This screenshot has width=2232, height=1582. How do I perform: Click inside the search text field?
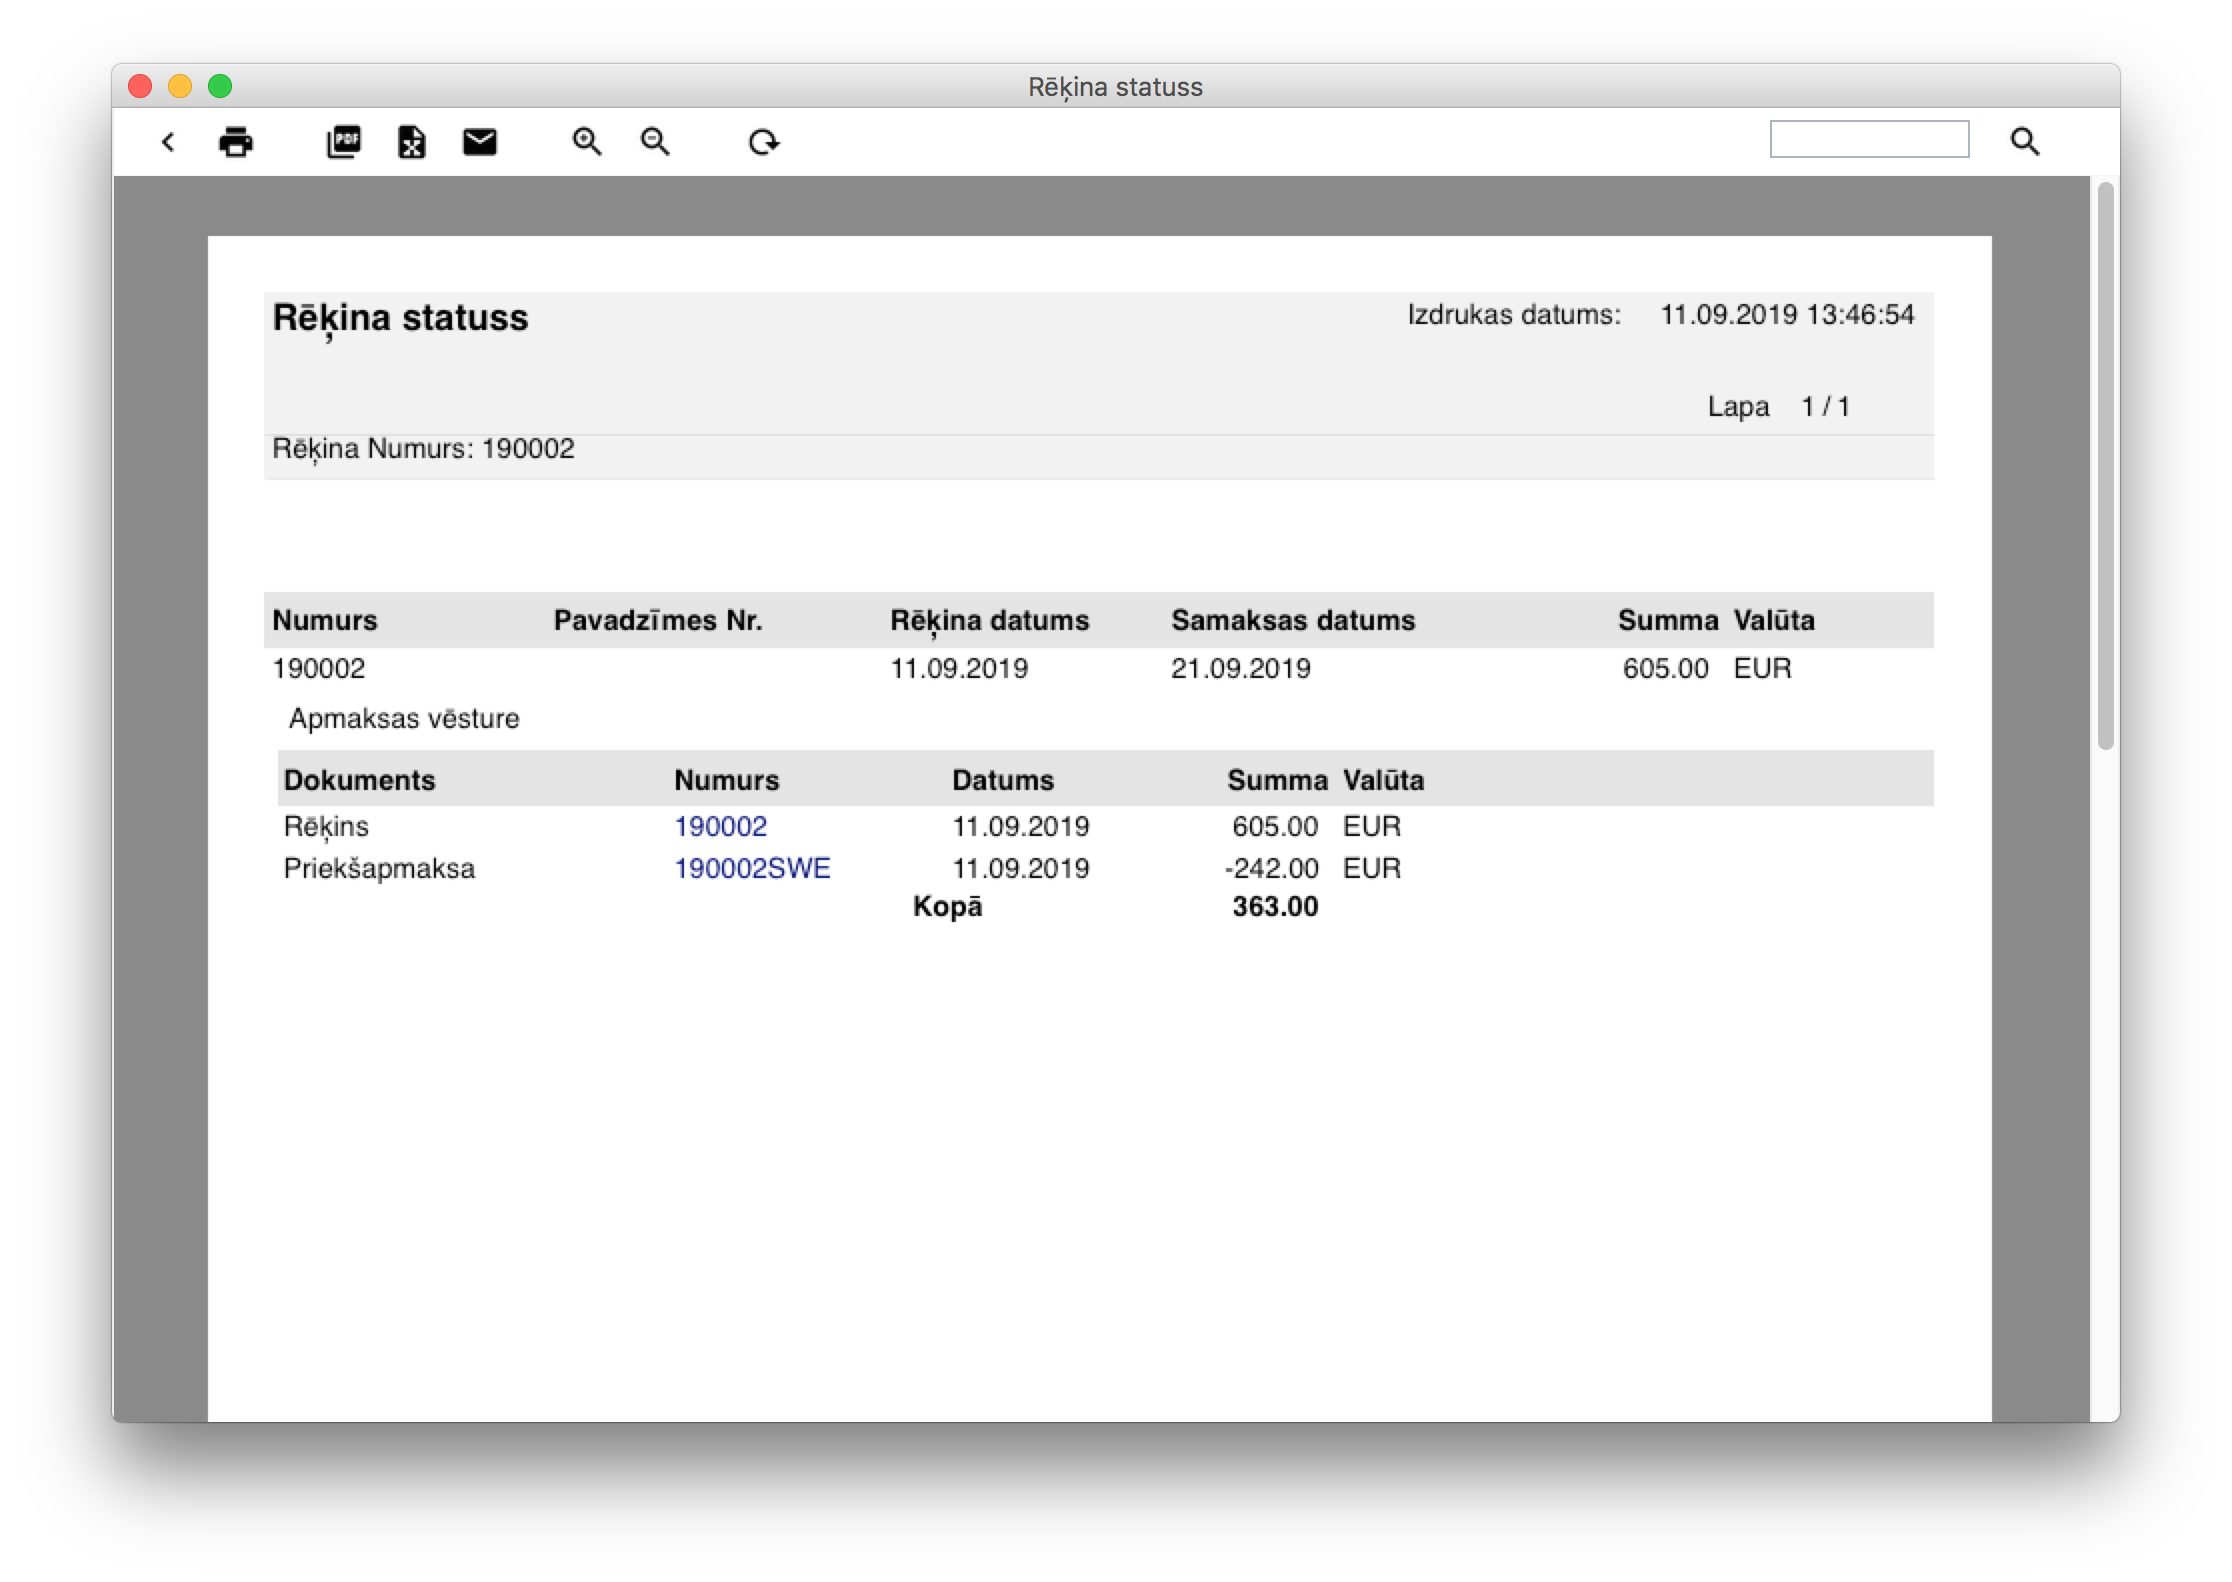(x=1870, y=140)
